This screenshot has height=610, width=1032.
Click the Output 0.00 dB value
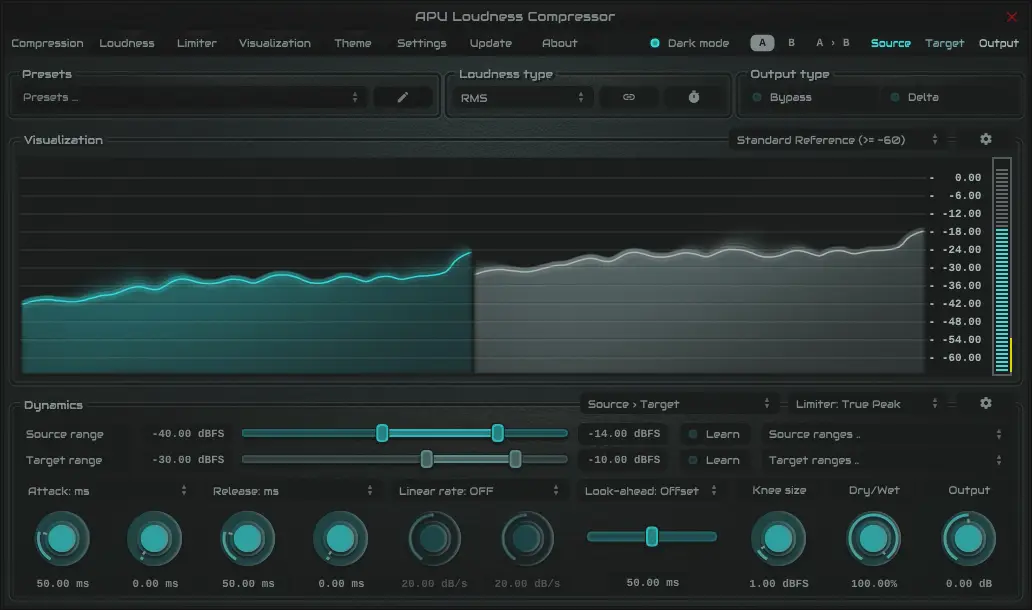coord(969,584)
